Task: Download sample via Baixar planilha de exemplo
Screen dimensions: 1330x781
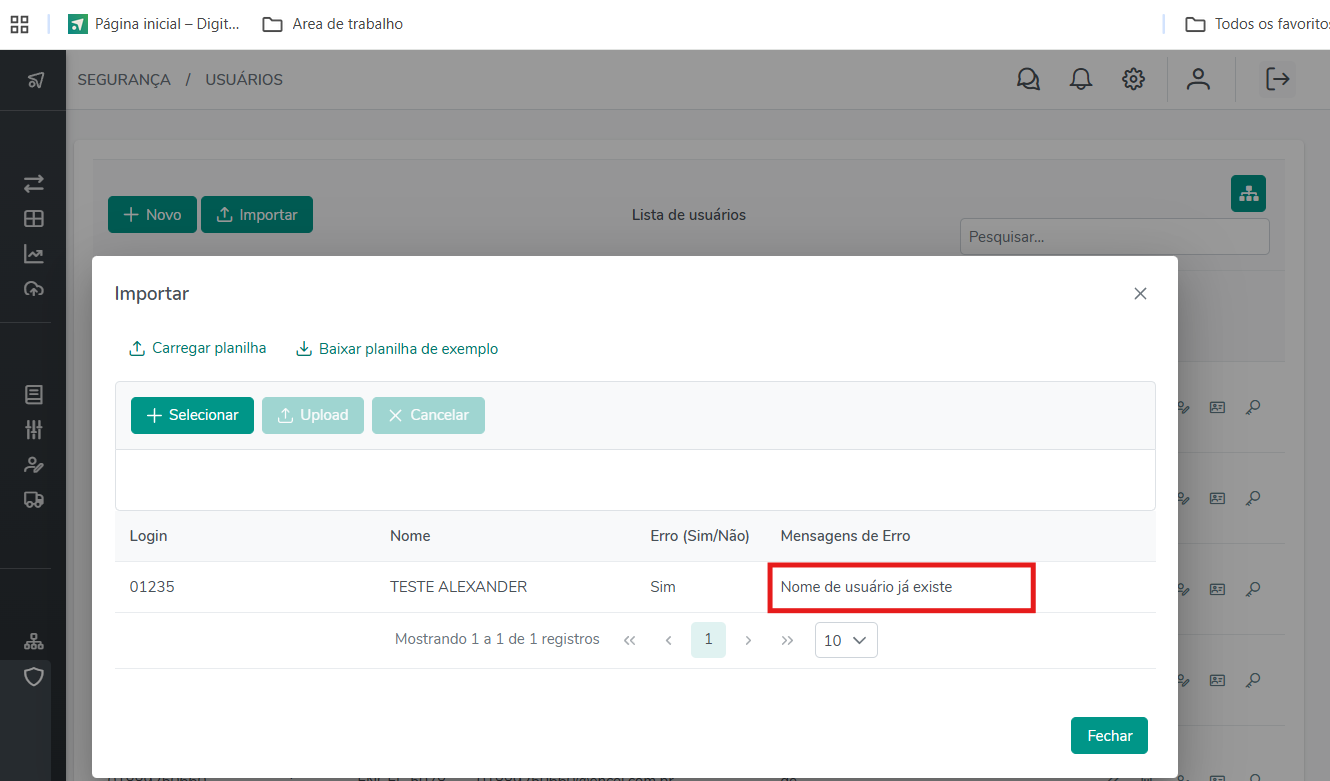Action: pos(397,349)
